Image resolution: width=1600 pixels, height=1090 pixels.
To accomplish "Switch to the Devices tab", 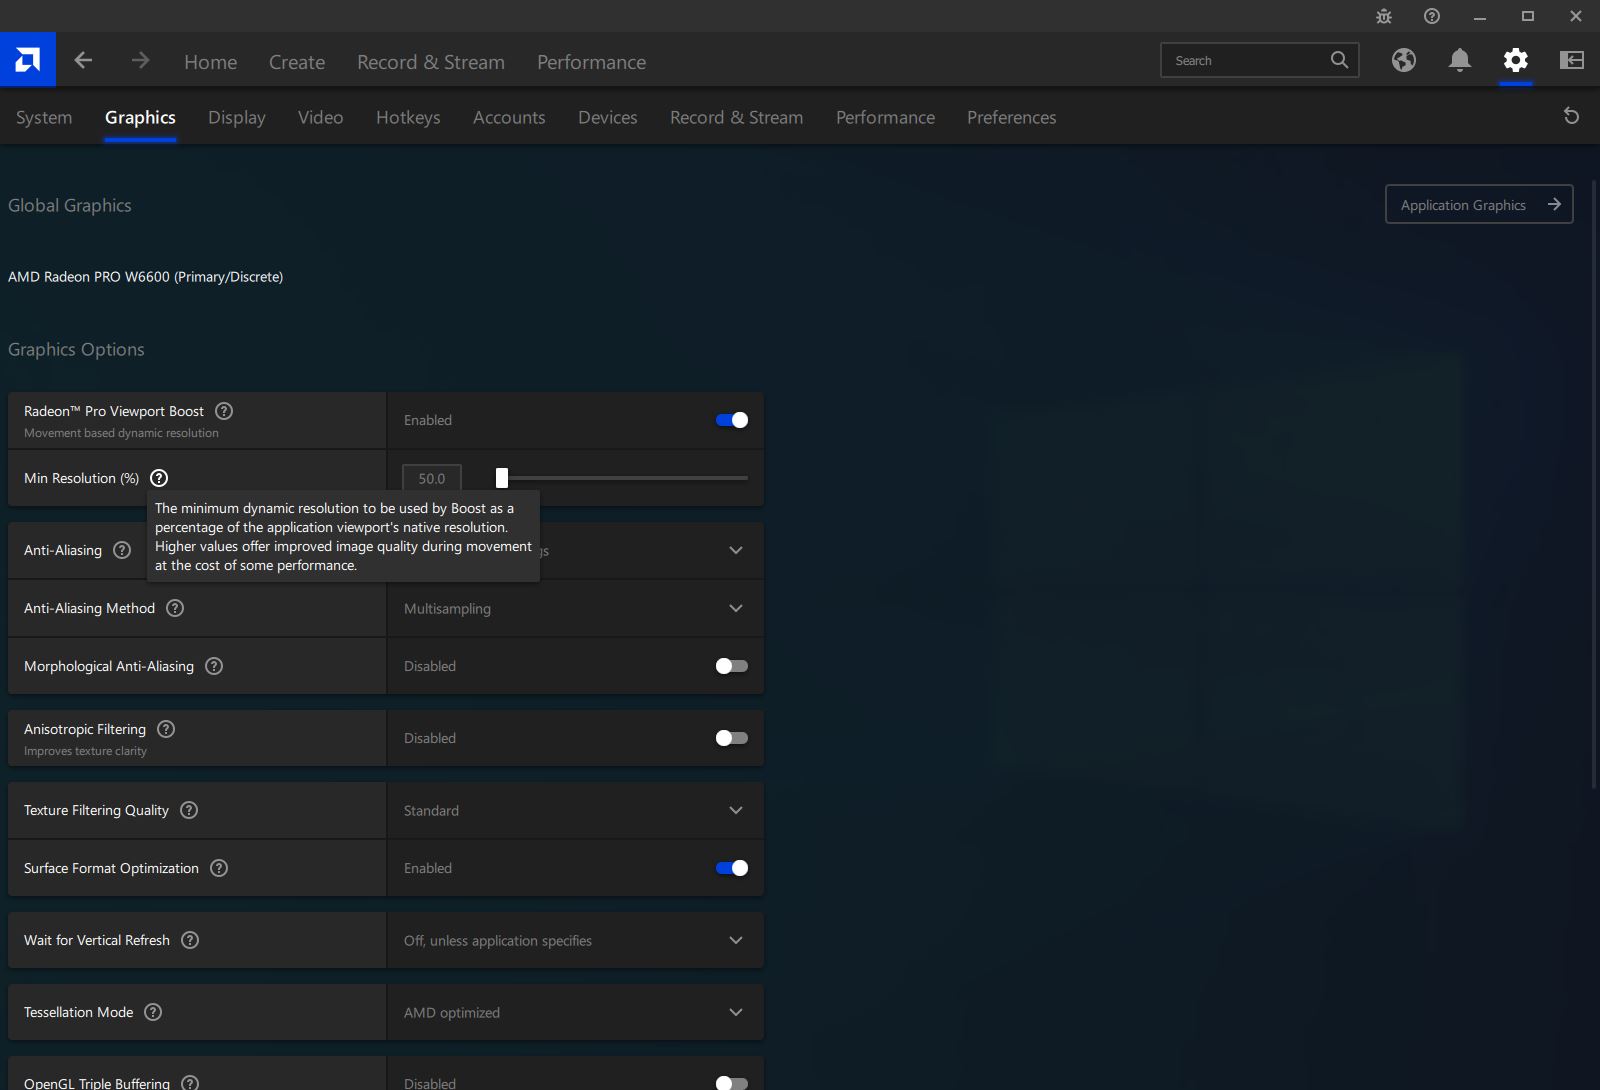I will [608, 117].
